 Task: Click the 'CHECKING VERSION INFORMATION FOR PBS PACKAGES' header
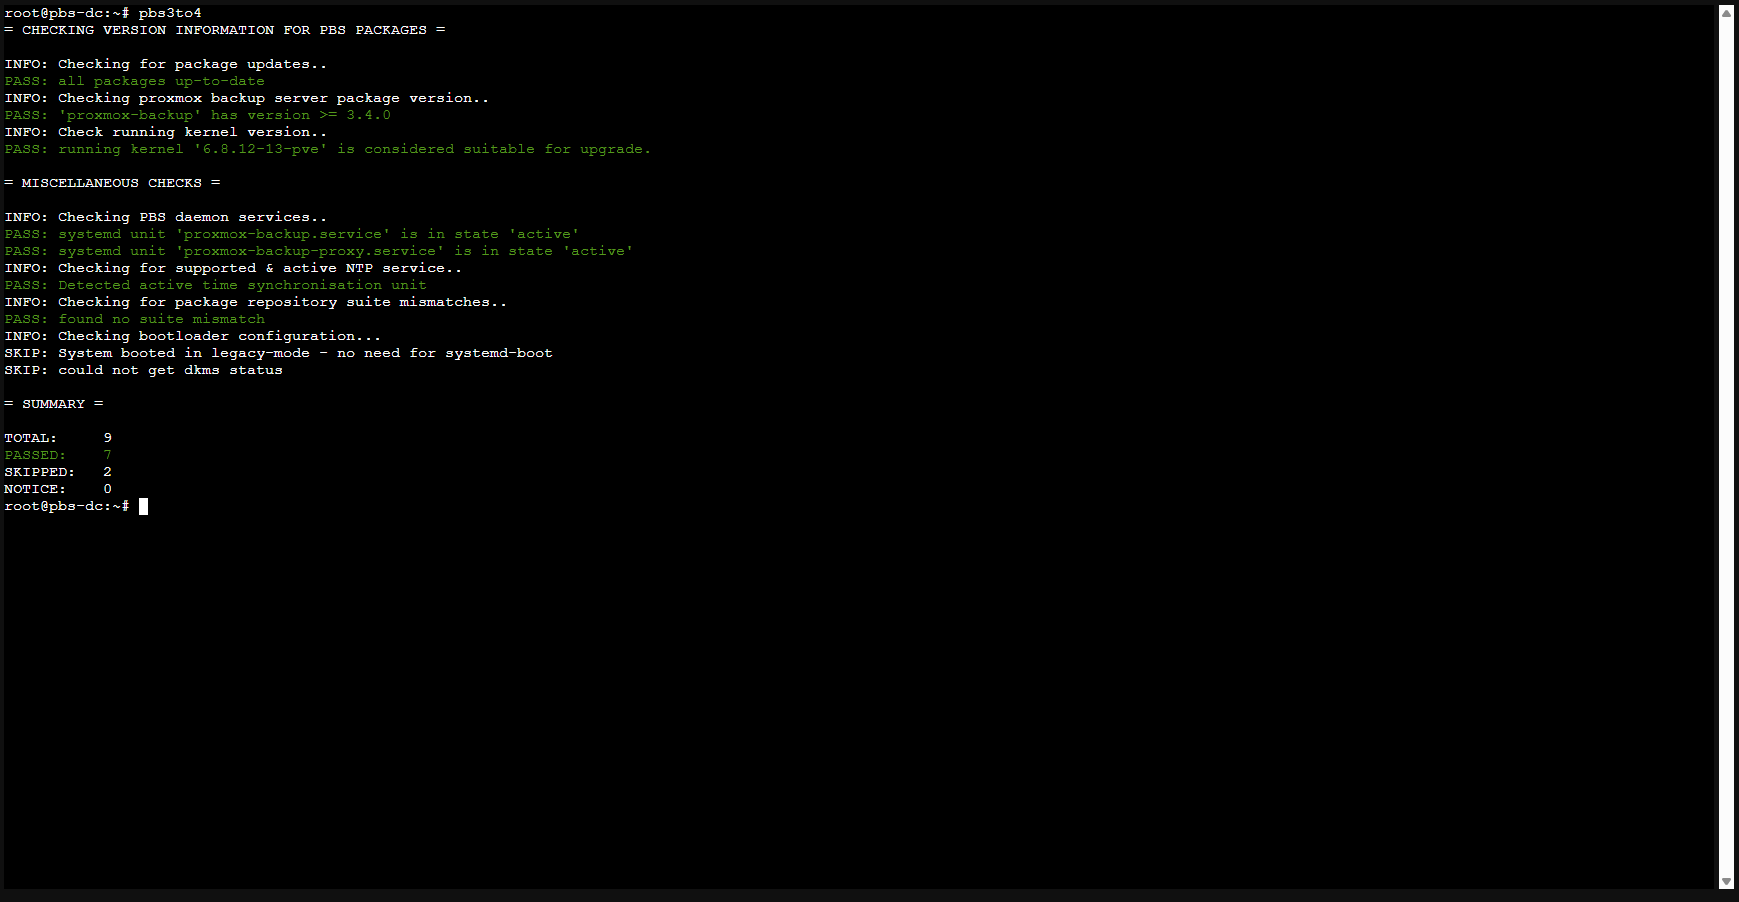(x=224, y=30)
